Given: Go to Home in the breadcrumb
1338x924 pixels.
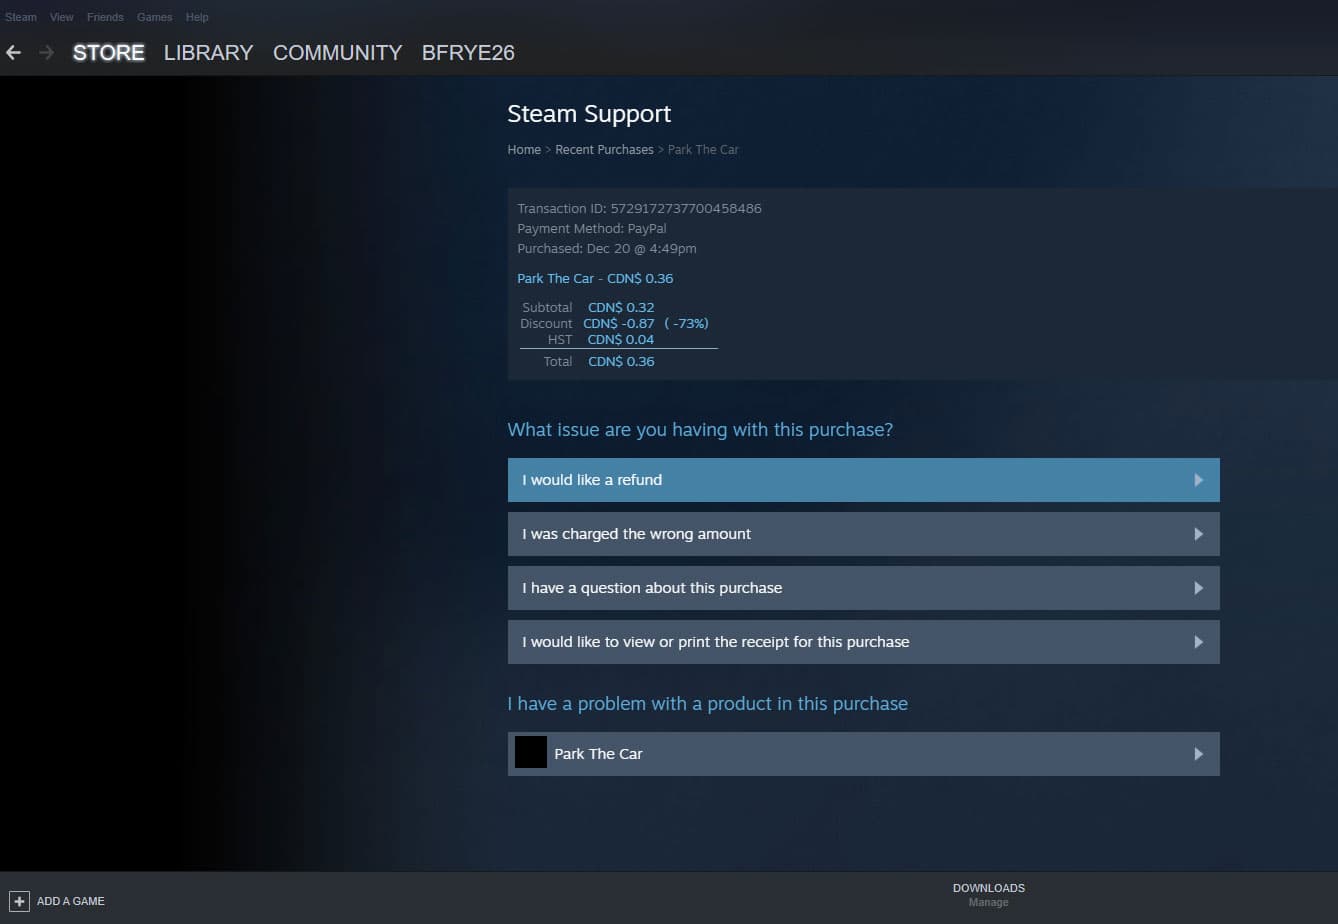Looking at the screenshot, I should 524,150.
